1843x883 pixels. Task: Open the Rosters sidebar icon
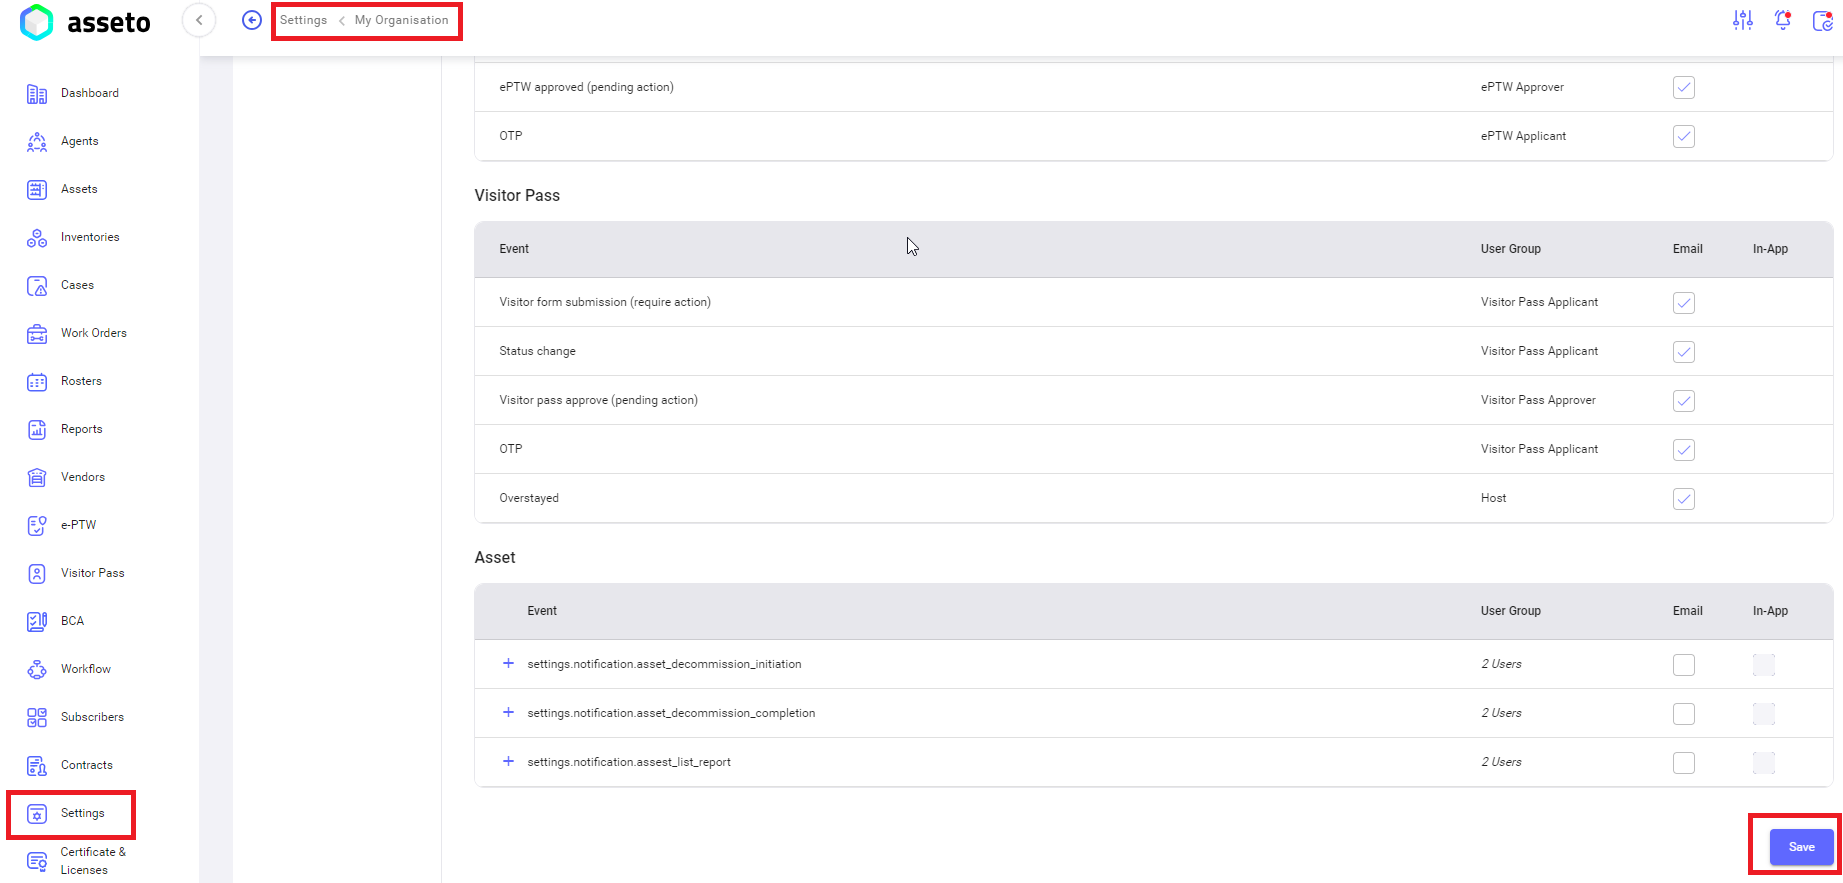[x=37, y=382]
